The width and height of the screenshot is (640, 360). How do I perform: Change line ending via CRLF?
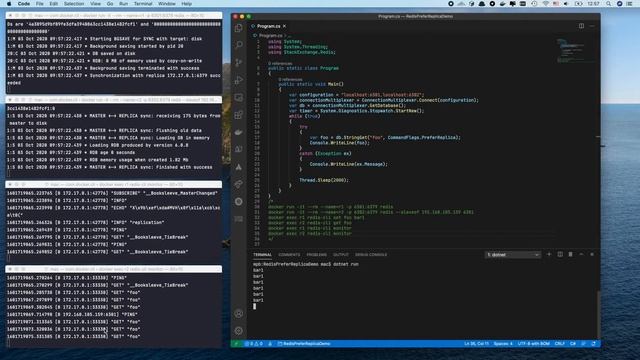[560, 344]
